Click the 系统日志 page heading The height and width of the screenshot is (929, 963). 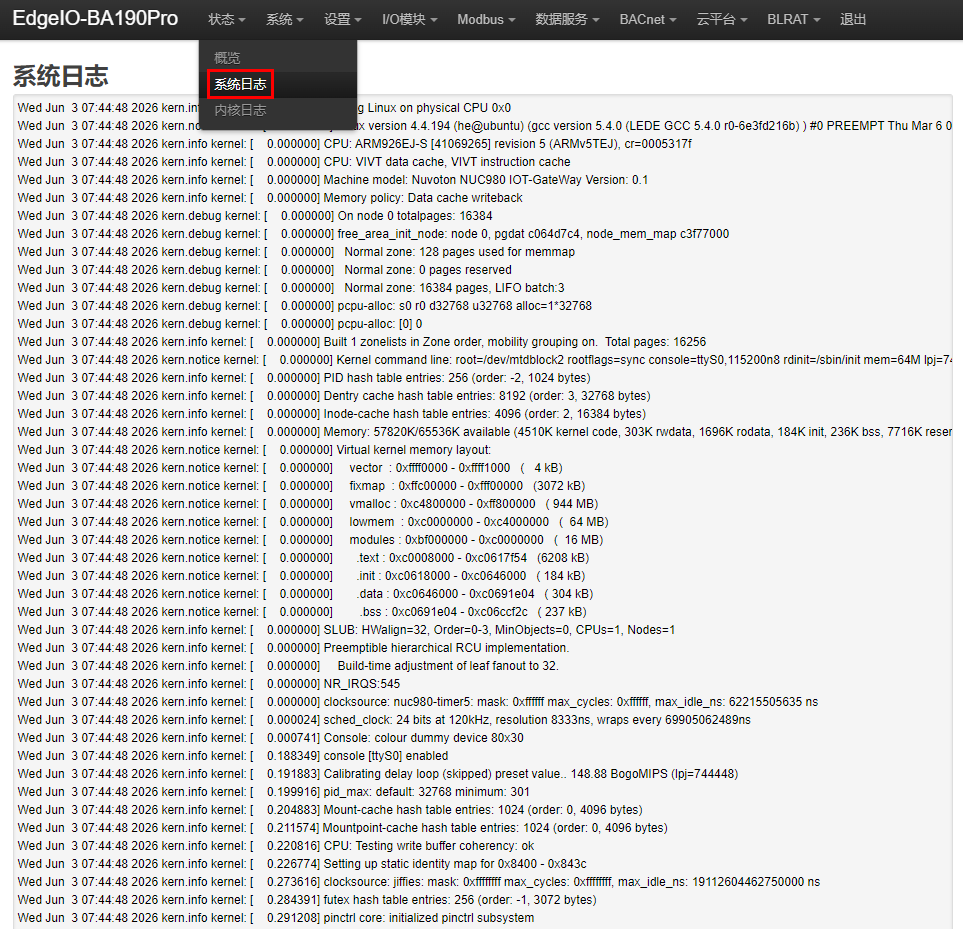pyautogui.click(x=61, y=76)
